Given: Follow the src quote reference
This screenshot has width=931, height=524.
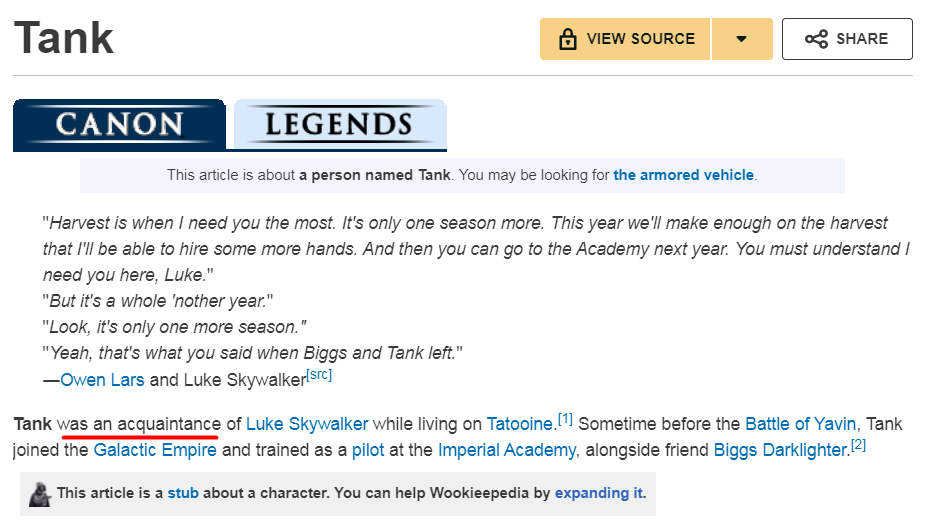Looking at the screenshot, I should pos(319,375).
